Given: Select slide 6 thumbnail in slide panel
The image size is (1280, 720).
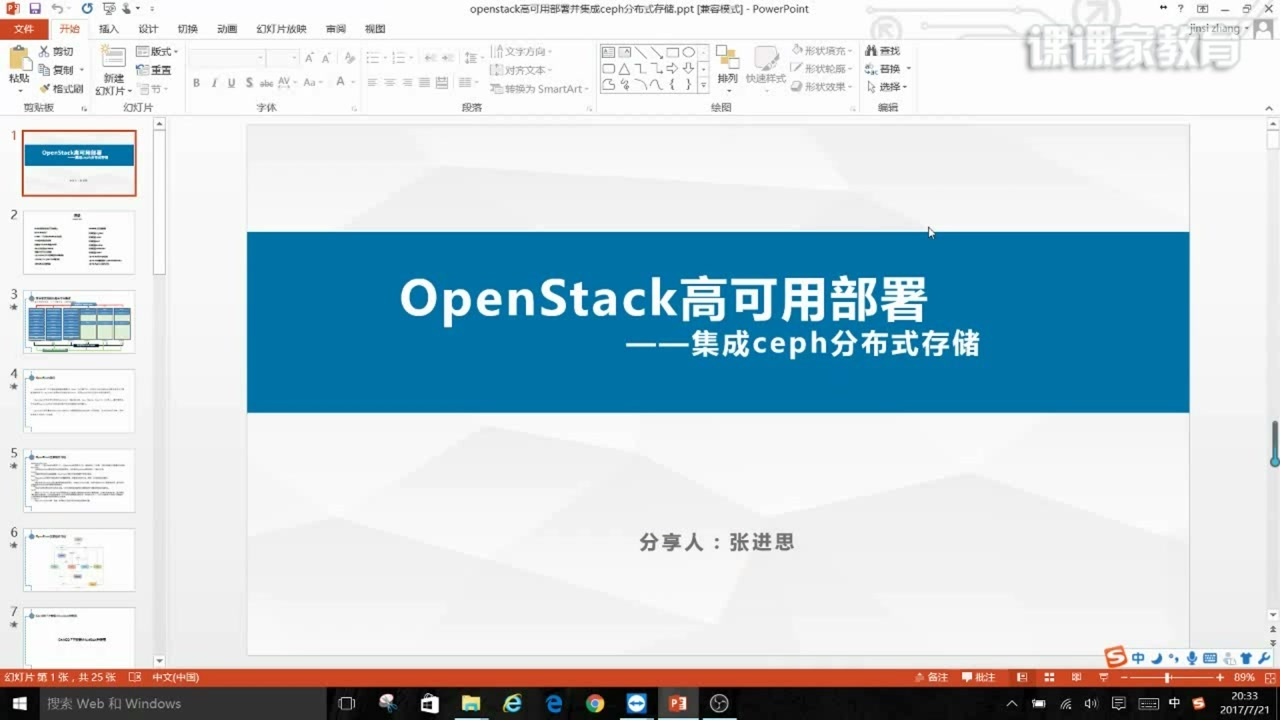Looking at the screenshot, I should pyautogui.click(x=79, y=560).
